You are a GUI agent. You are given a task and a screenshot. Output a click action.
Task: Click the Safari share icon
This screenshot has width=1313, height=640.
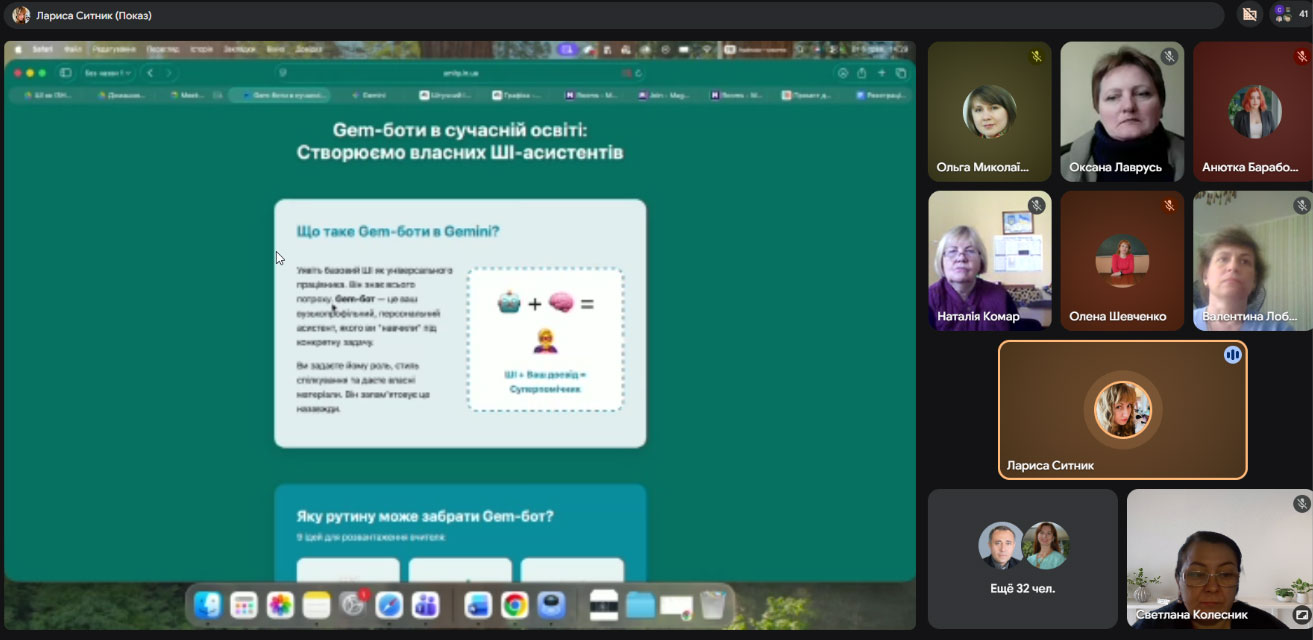tap(861, 73)
